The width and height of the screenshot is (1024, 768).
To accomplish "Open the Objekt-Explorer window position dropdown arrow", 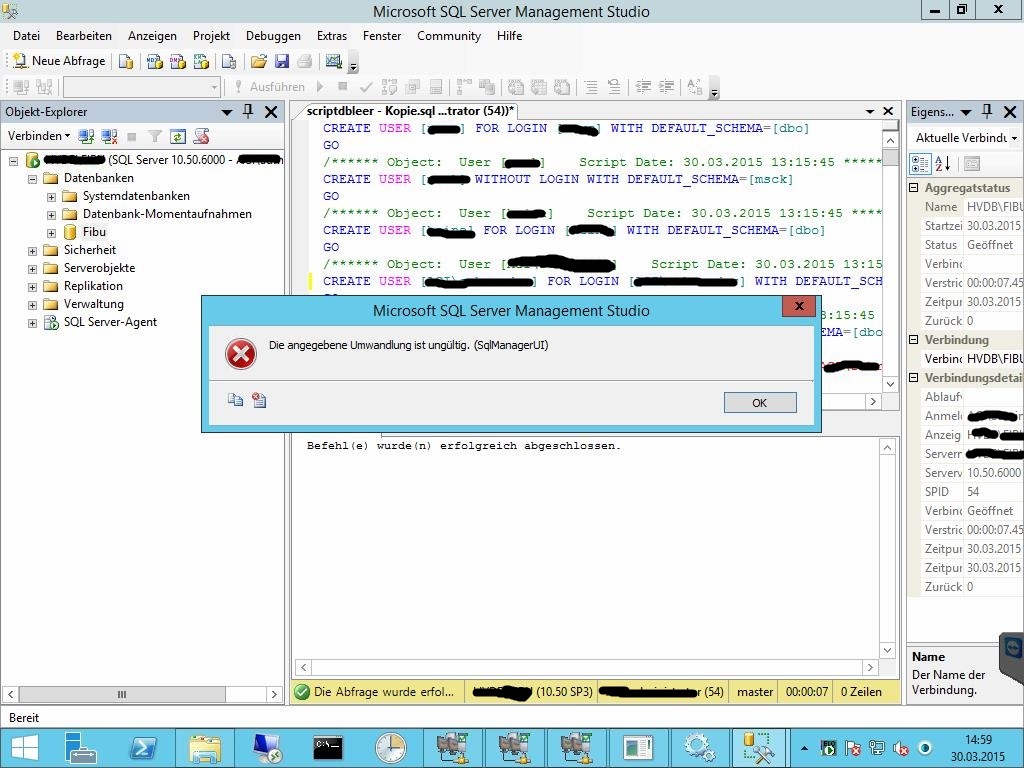I will 227,112.
